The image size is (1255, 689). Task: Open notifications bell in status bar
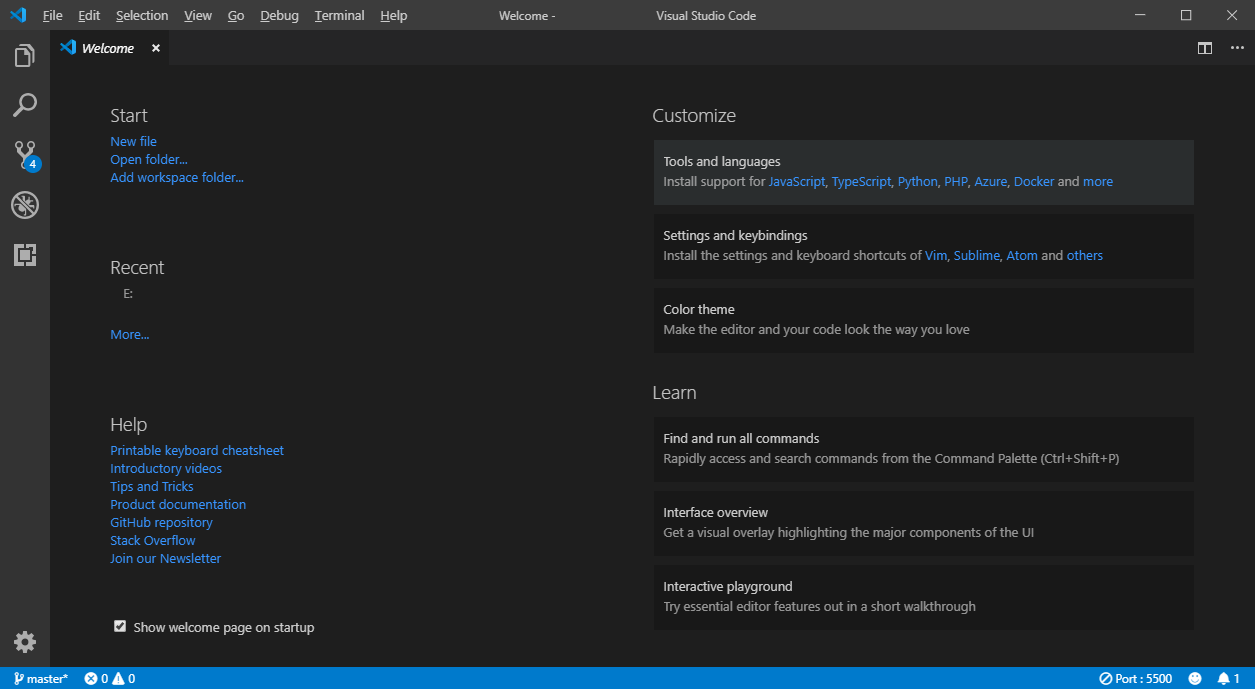(x=1228, y=678)
